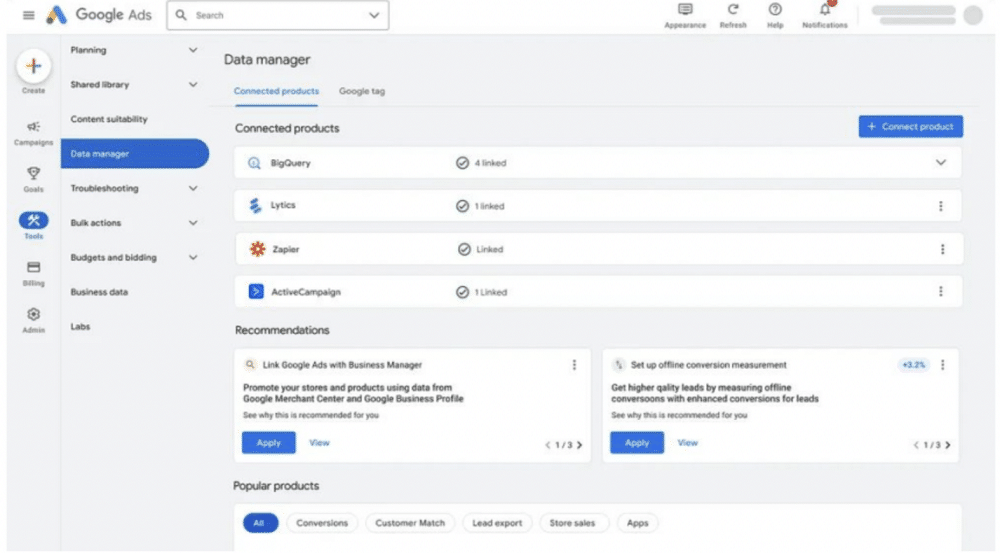Select Data manager menu item
Image resolution: width=1000 pixels, height=553 pixels.
point(135,154)
